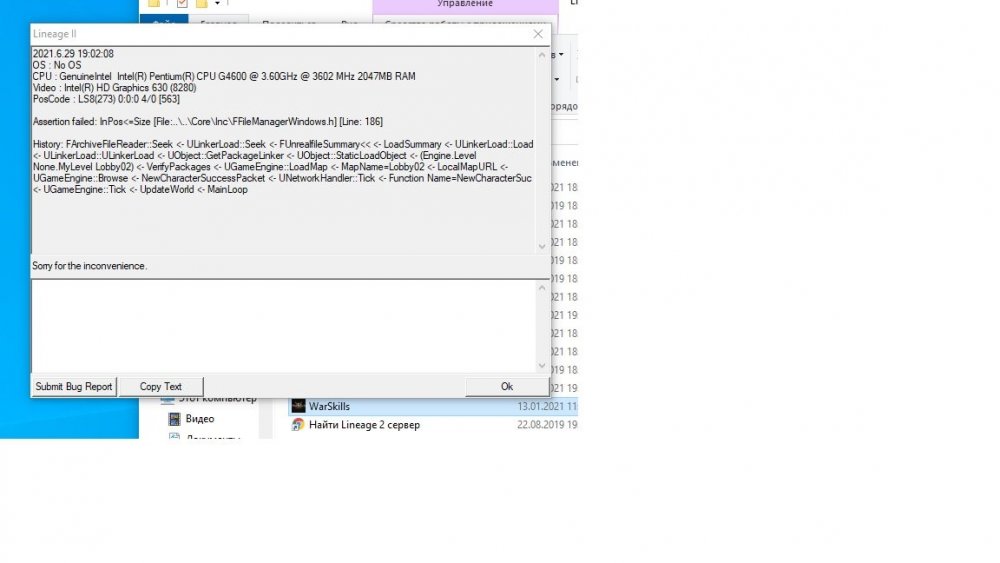
Task: Click the WarSkills modification date
Action: (x=546, y=407)
